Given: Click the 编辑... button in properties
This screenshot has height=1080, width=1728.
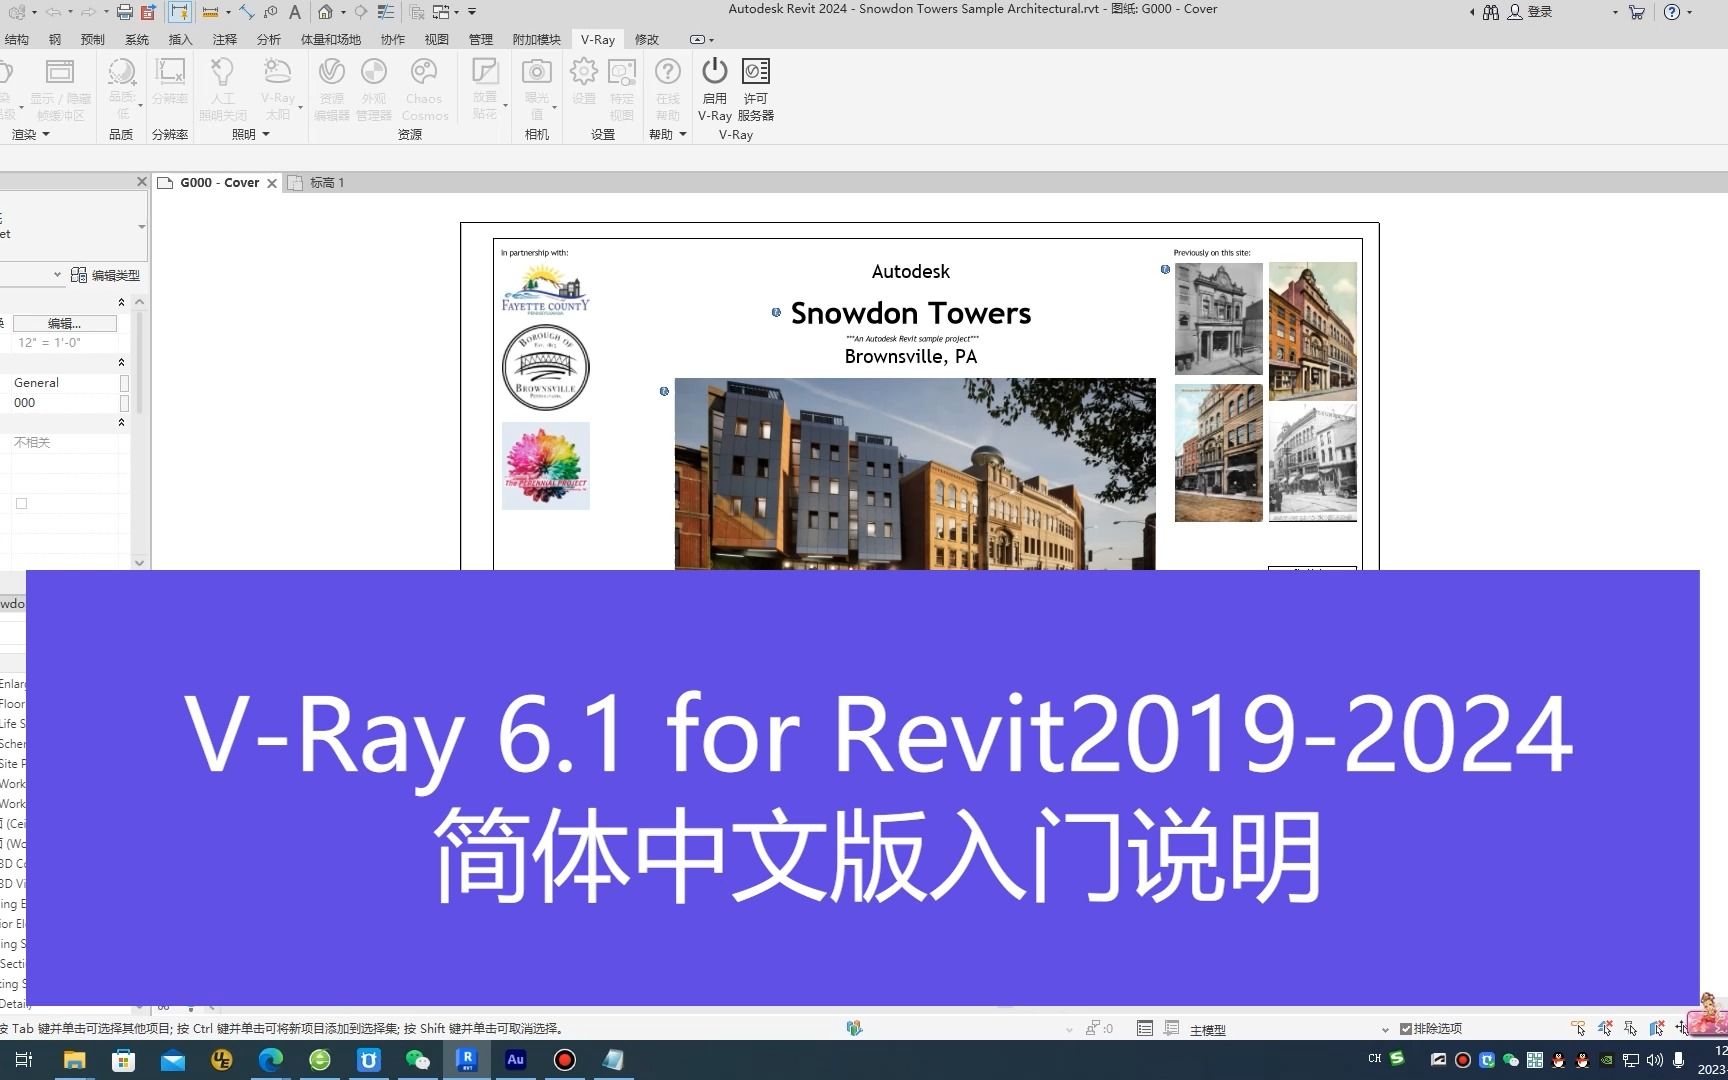Looking at the screenshot, I should click(x=64, y=323).
